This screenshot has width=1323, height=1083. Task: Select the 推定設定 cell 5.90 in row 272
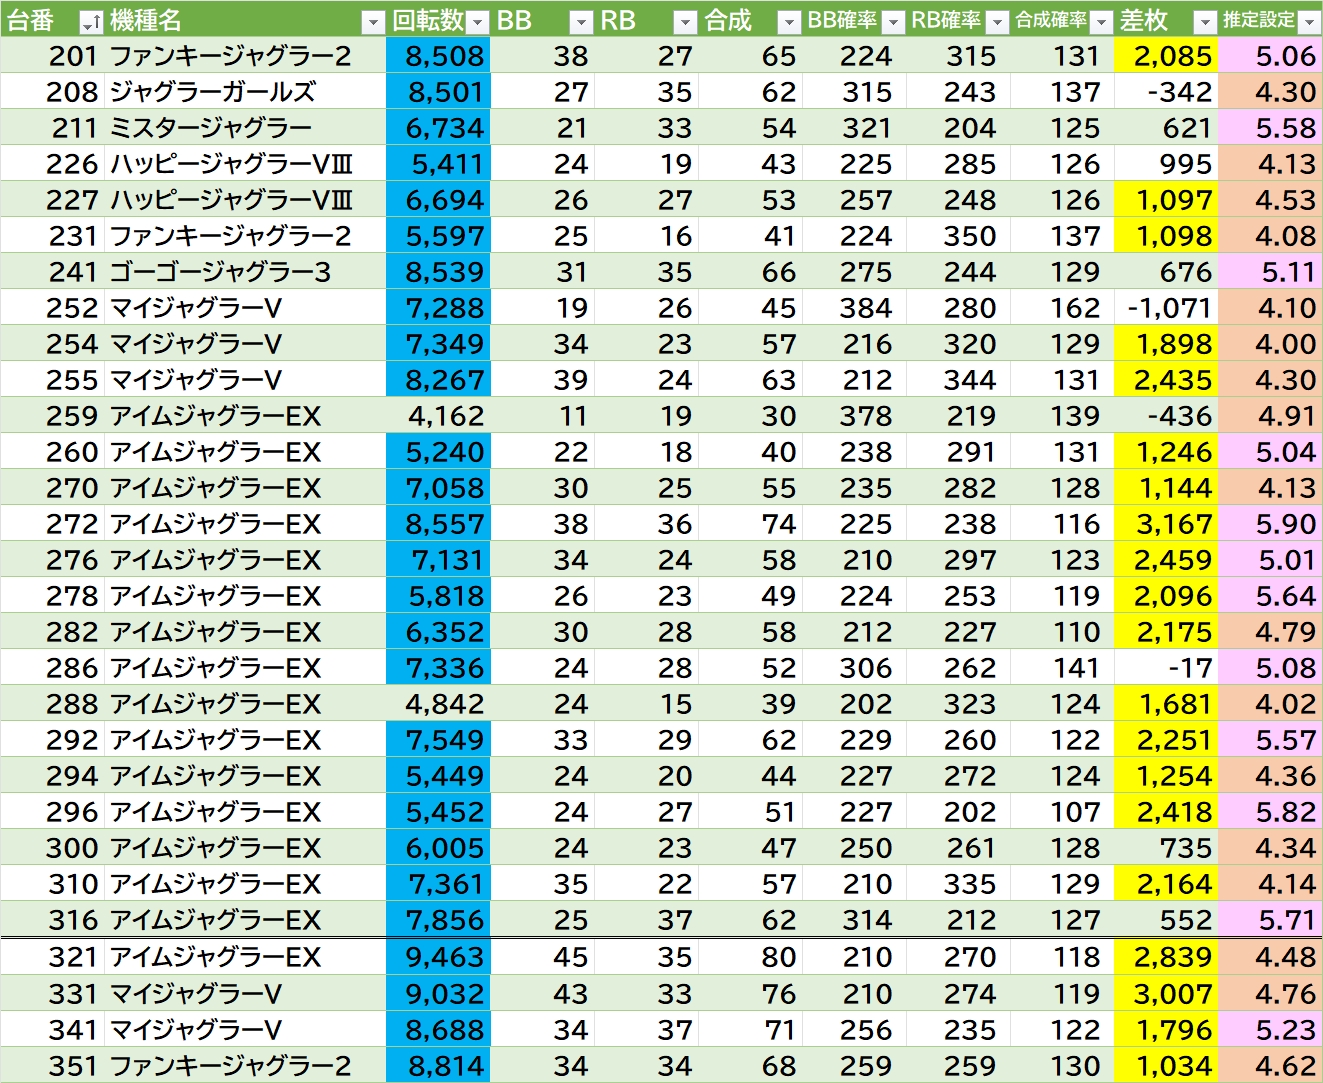[x=1270, y=524]
